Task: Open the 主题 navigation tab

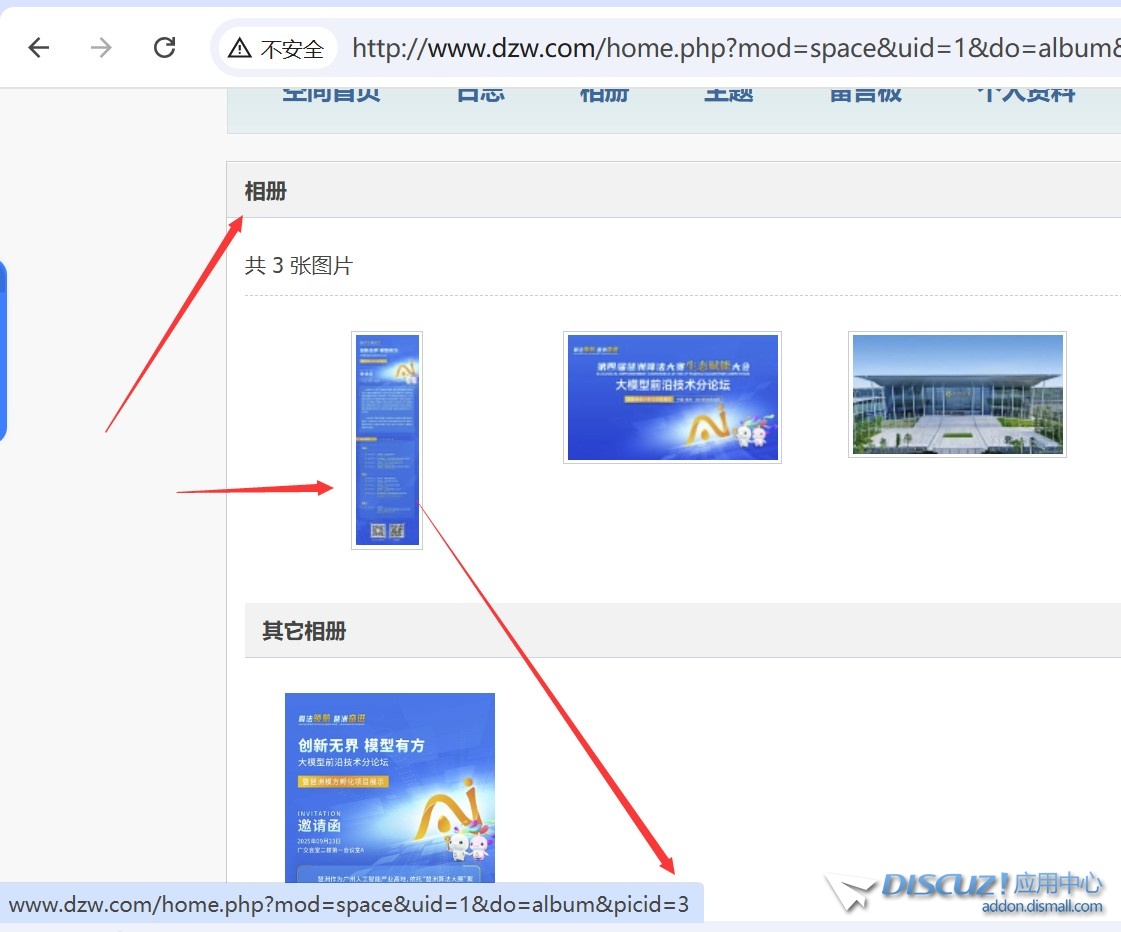Action: [x=728, y=95]
